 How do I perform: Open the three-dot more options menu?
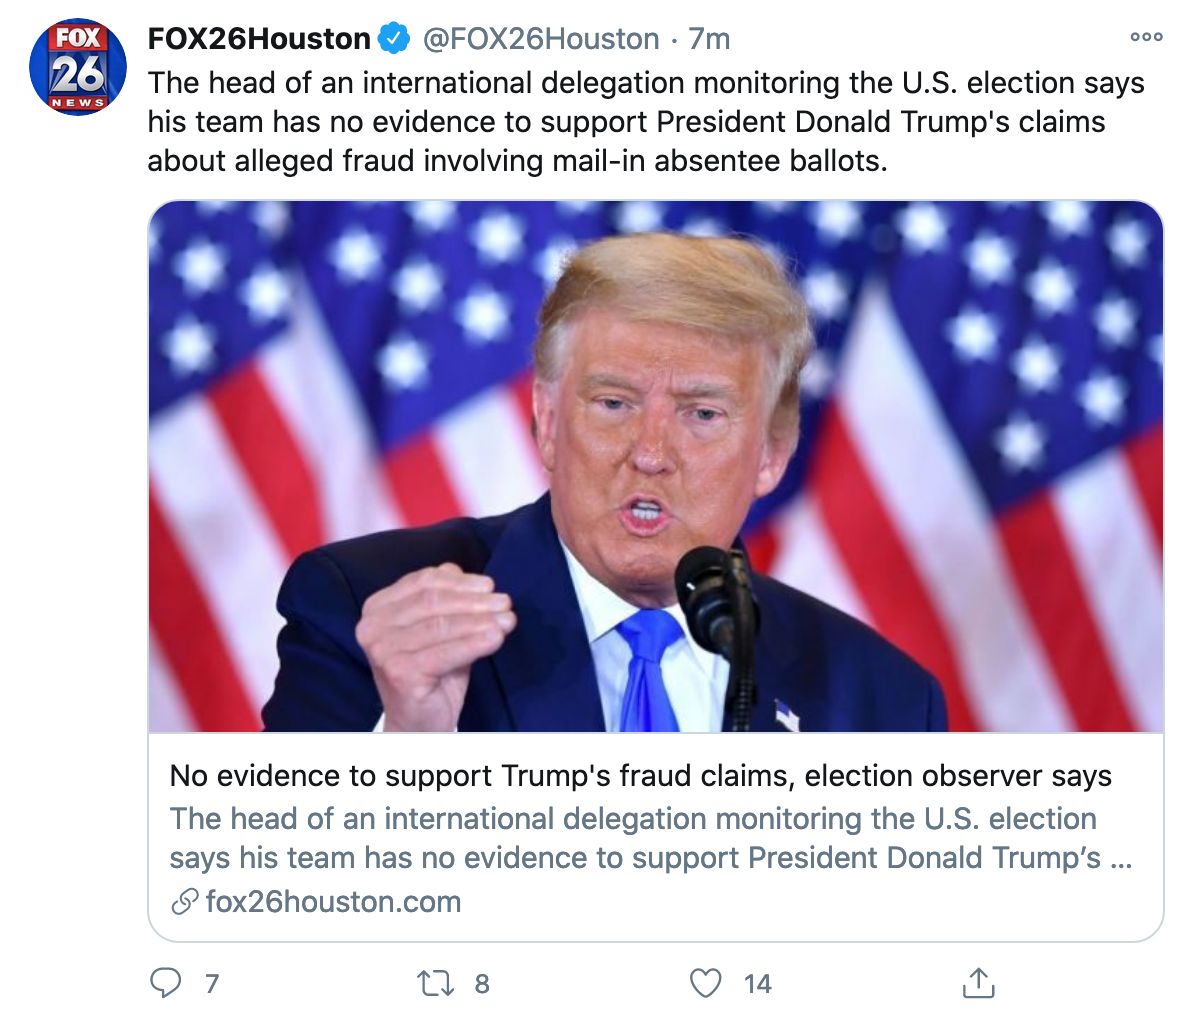(1146, 37)
